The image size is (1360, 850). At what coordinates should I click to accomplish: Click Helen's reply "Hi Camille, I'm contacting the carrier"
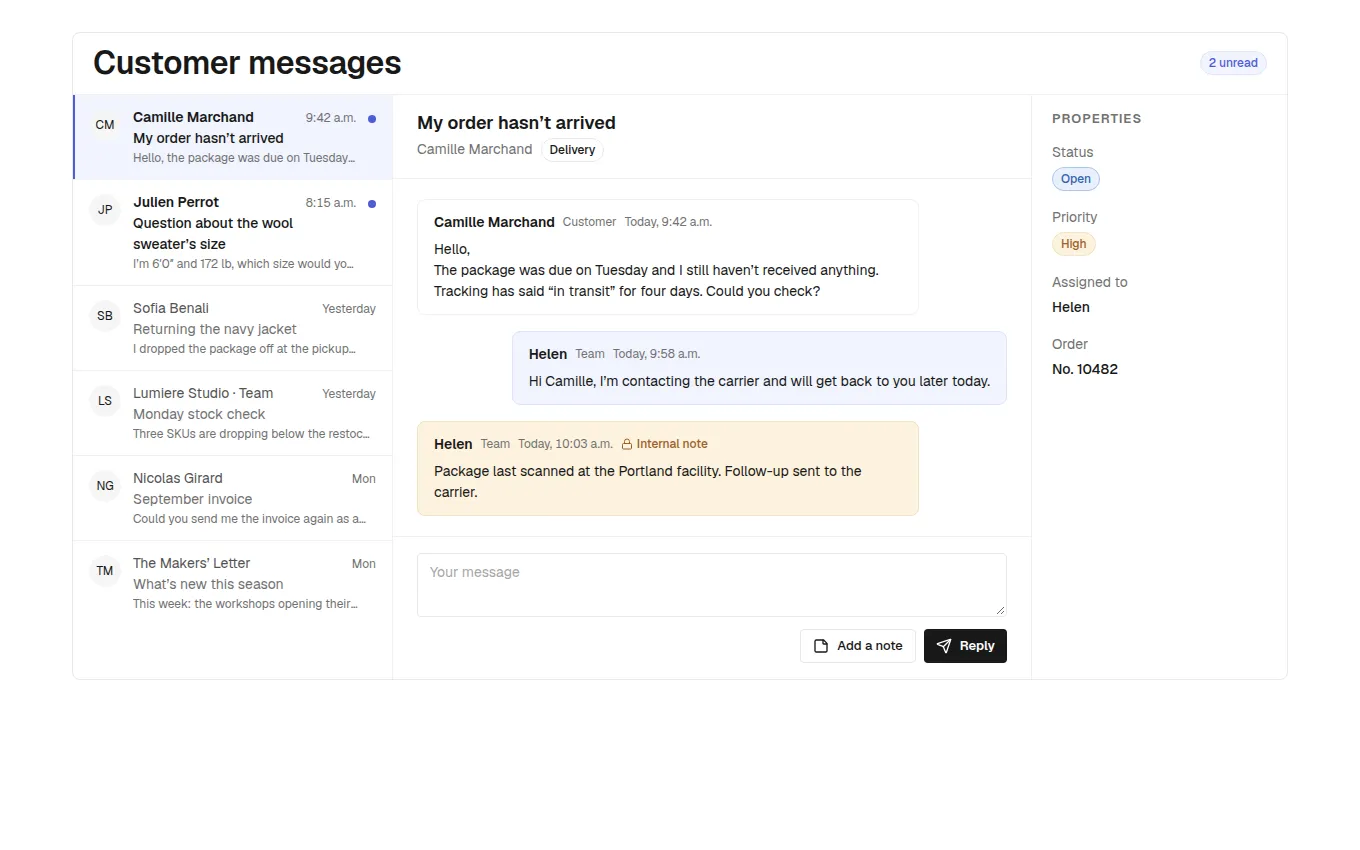(759, 381)
